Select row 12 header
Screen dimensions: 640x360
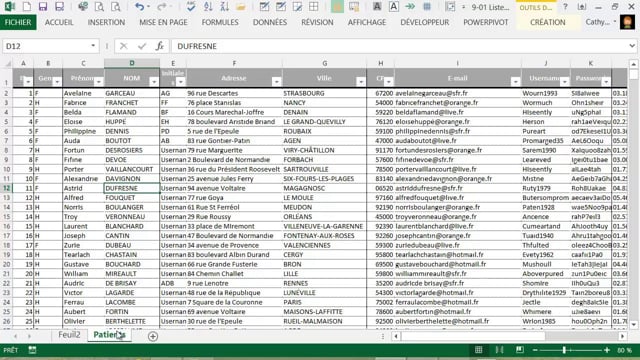(7, 188)
